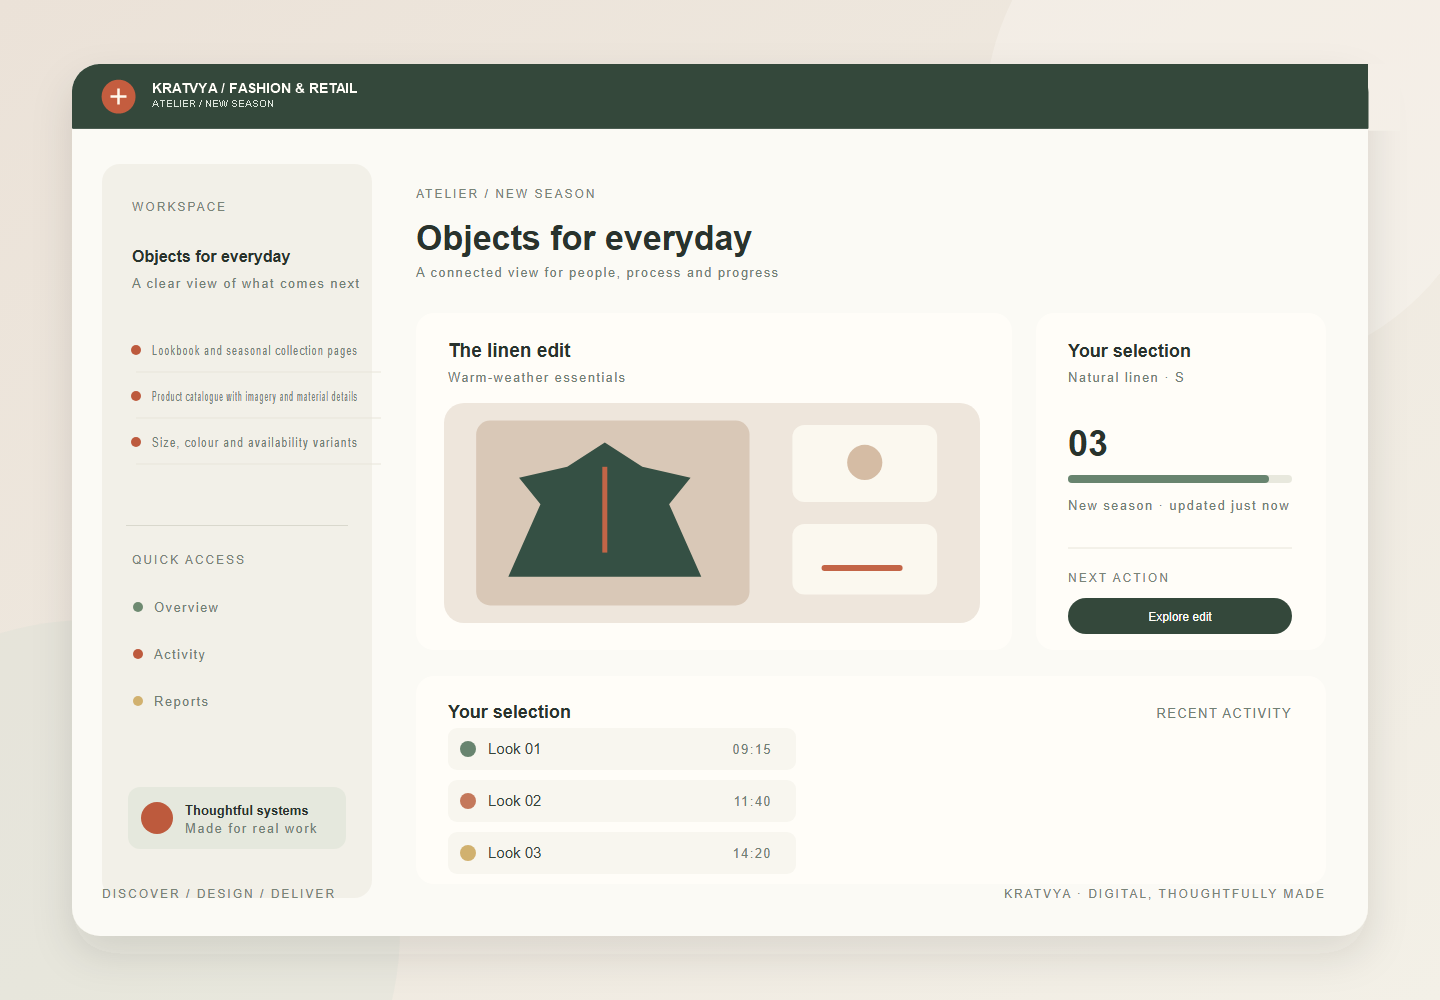
Task: Click the Thoughtful systems card
Action: [237, 818]
